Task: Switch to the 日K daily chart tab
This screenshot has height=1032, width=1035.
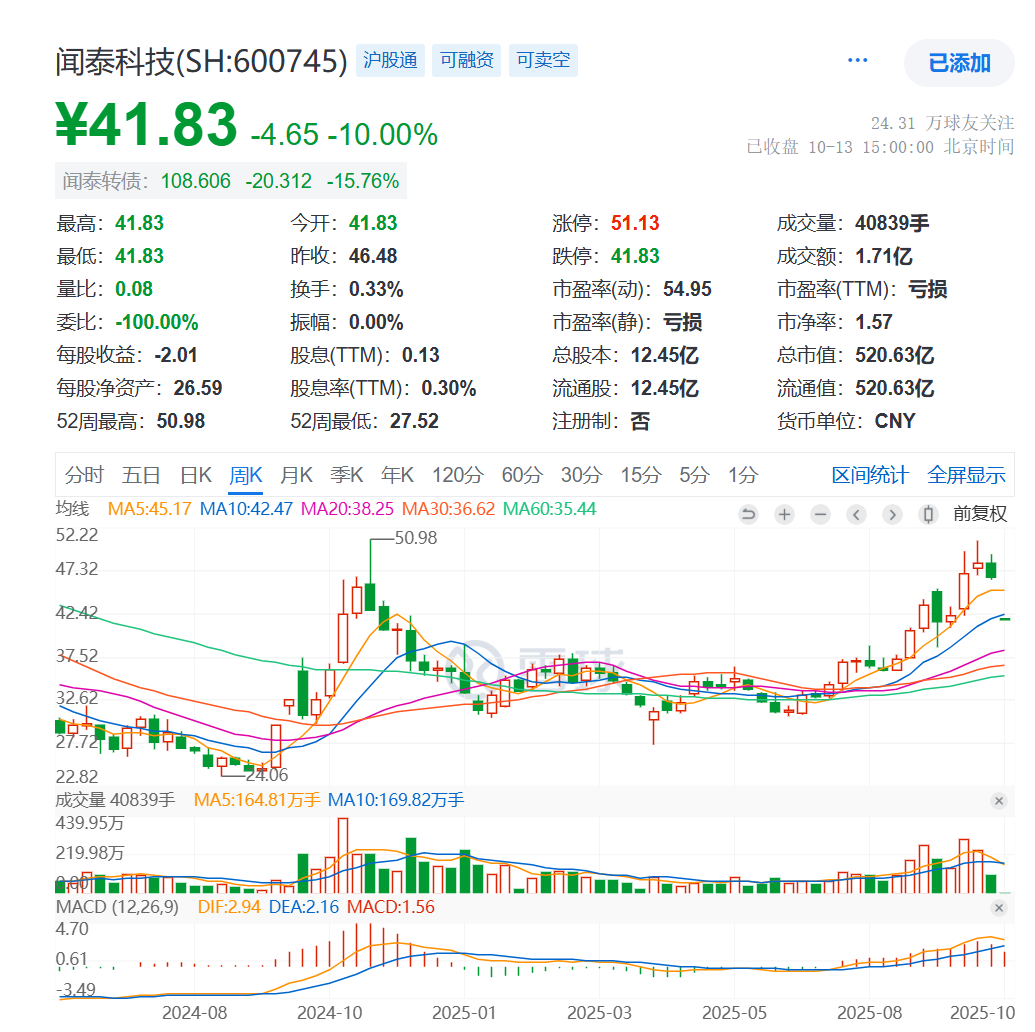Action: pyautogui.click(x=196, y=476)
